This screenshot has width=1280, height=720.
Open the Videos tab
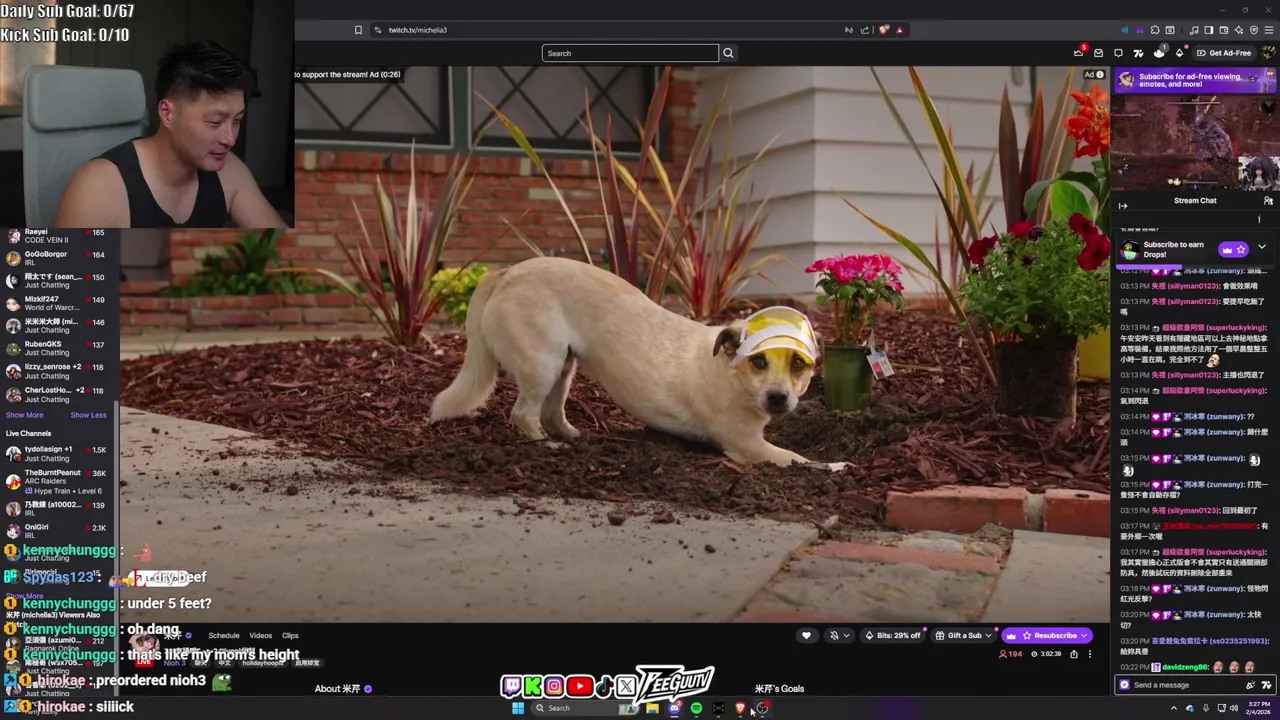[260, 636]
